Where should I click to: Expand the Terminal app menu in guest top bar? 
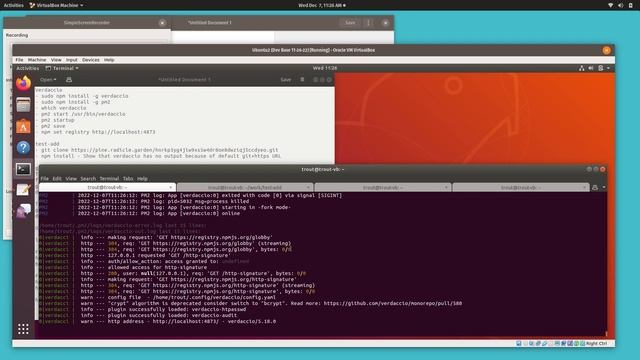pos(62,68)
